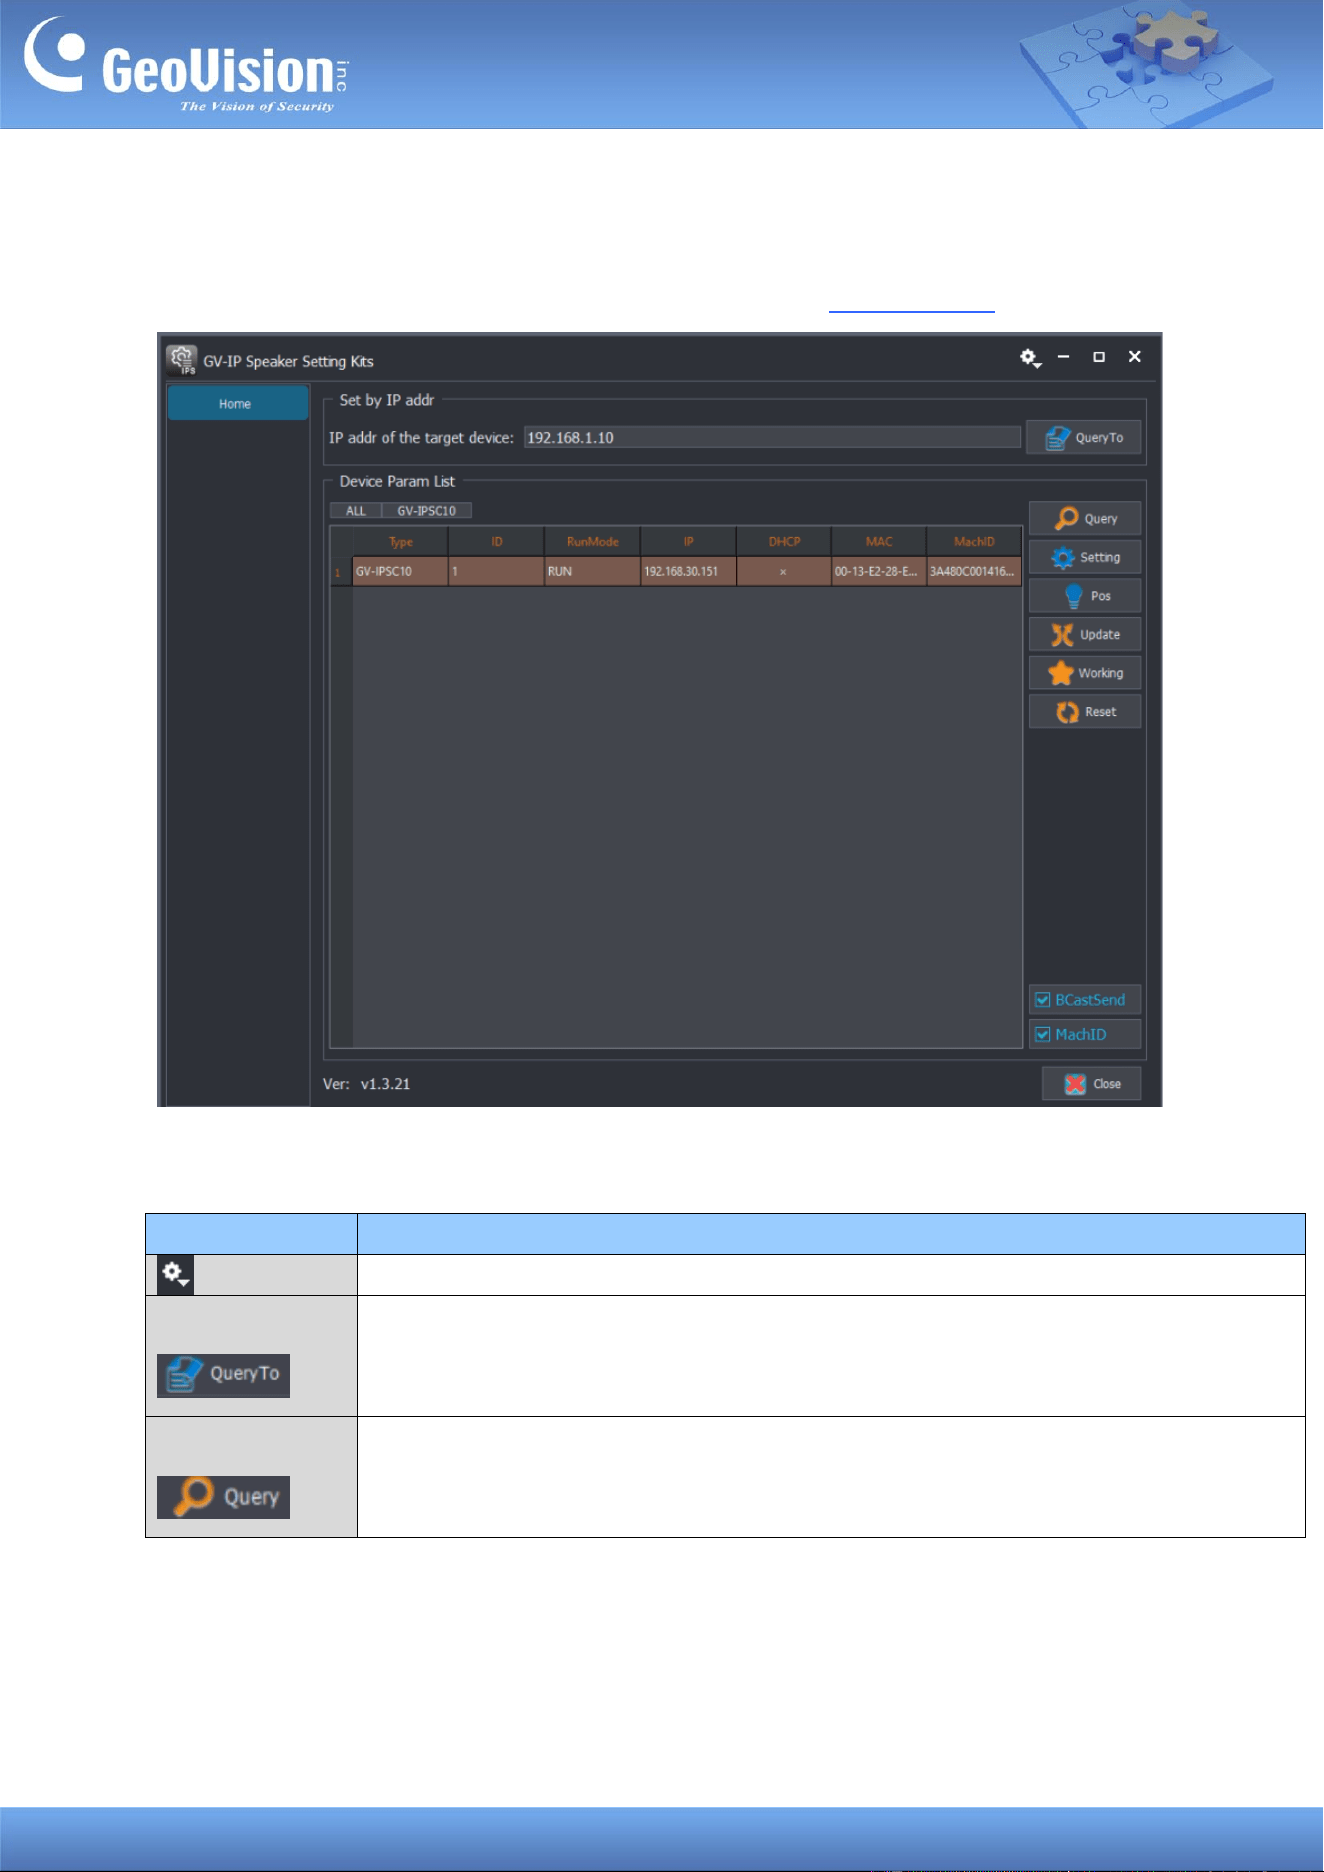The width and height of the screenshot is (1324, 1872).
Task: Select the Home tab in sidebar
Action: 238,404
